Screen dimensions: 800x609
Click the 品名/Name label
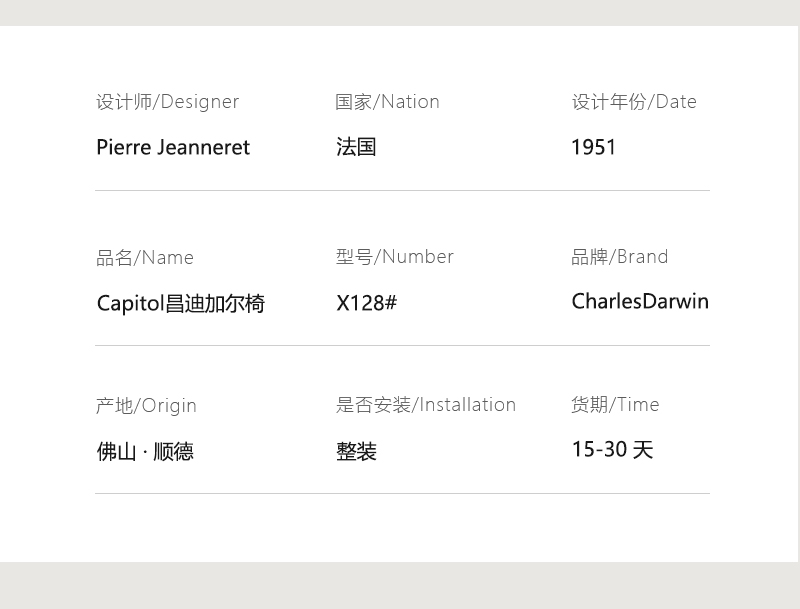(145, 258)
